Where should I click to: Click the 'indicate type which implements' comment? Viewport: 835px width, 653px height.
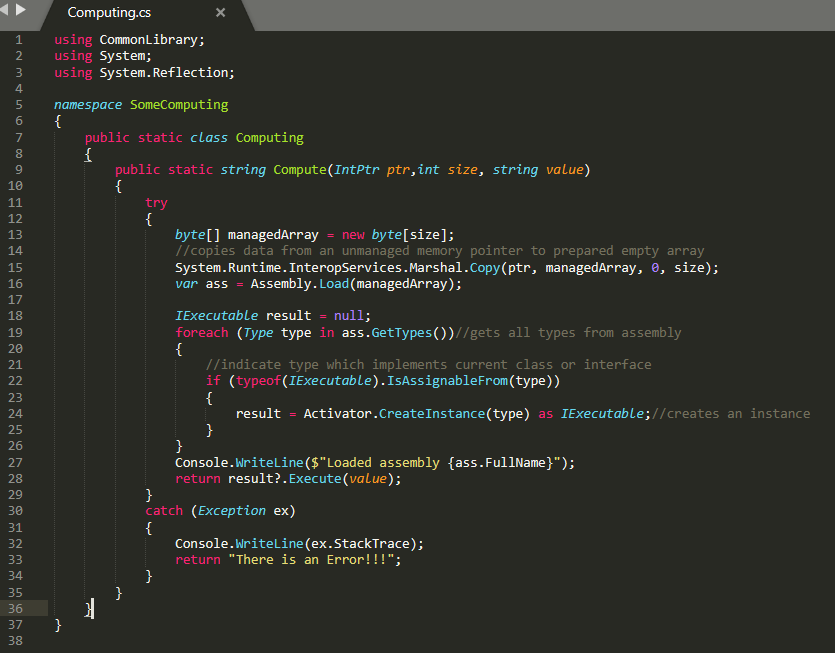428,365
